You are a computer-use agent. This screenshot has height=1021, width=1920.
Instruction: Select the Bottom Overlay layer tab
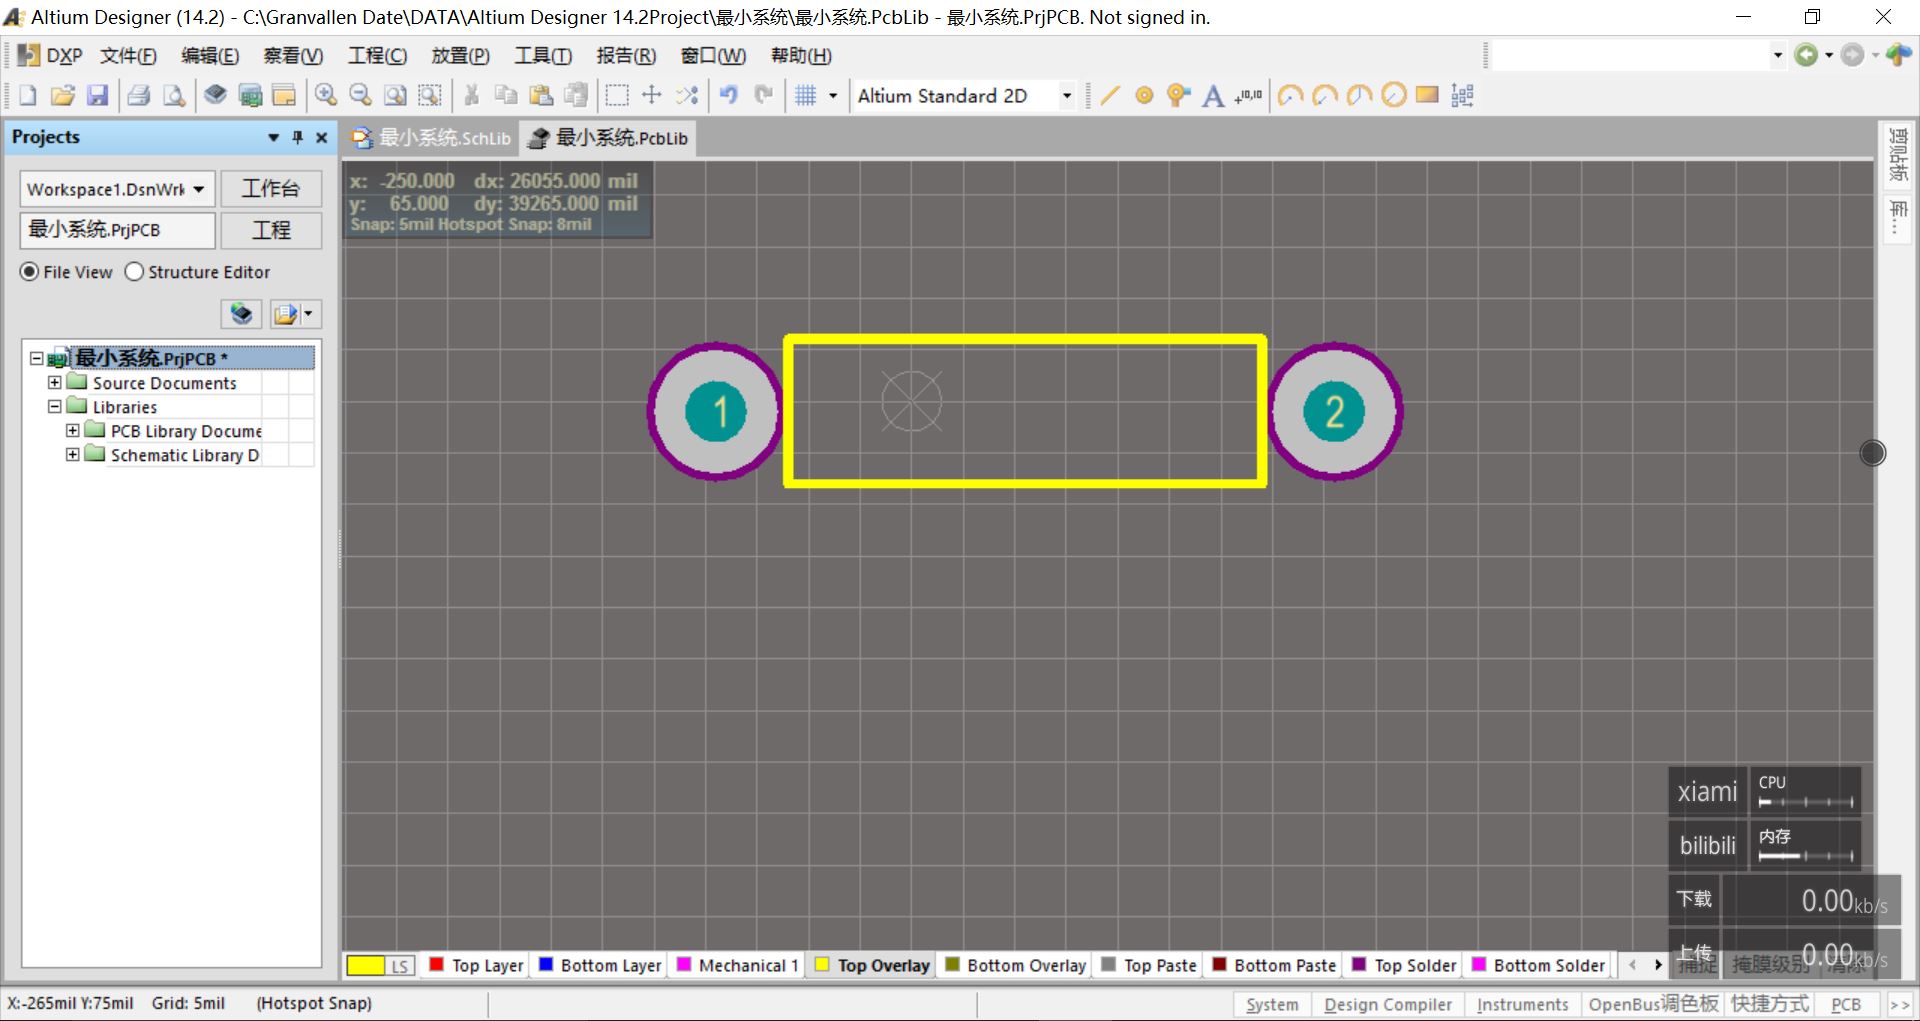(x=1015, y=965)
